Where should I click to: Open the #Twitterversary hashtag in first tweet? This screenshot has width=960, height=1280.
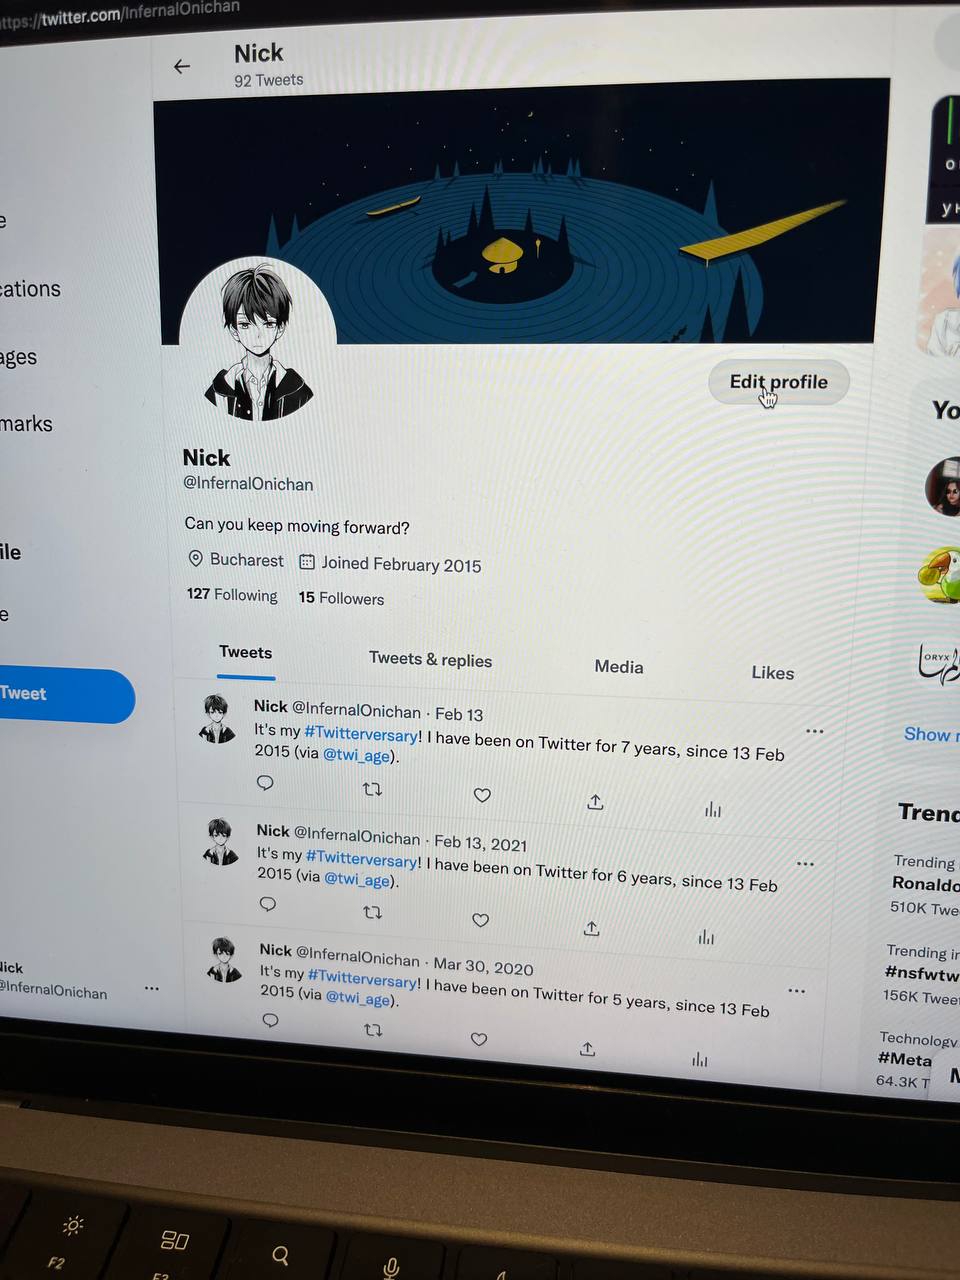(362, 735)
